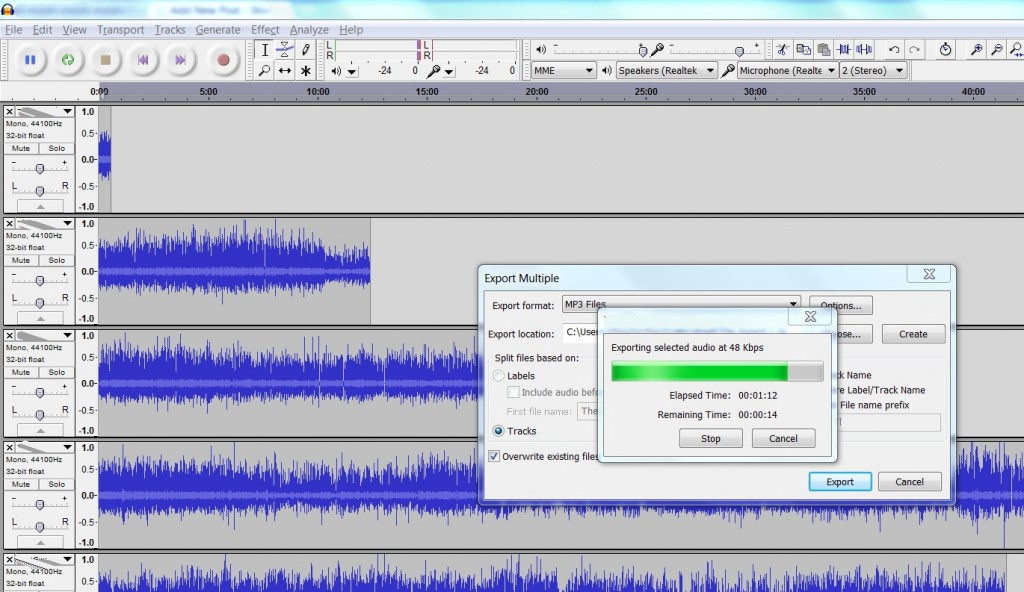This screenshot has width=1024, height=592.
Task: Click the 10:00 mark on the timeline ruler
Action: (x=318, y=91)
